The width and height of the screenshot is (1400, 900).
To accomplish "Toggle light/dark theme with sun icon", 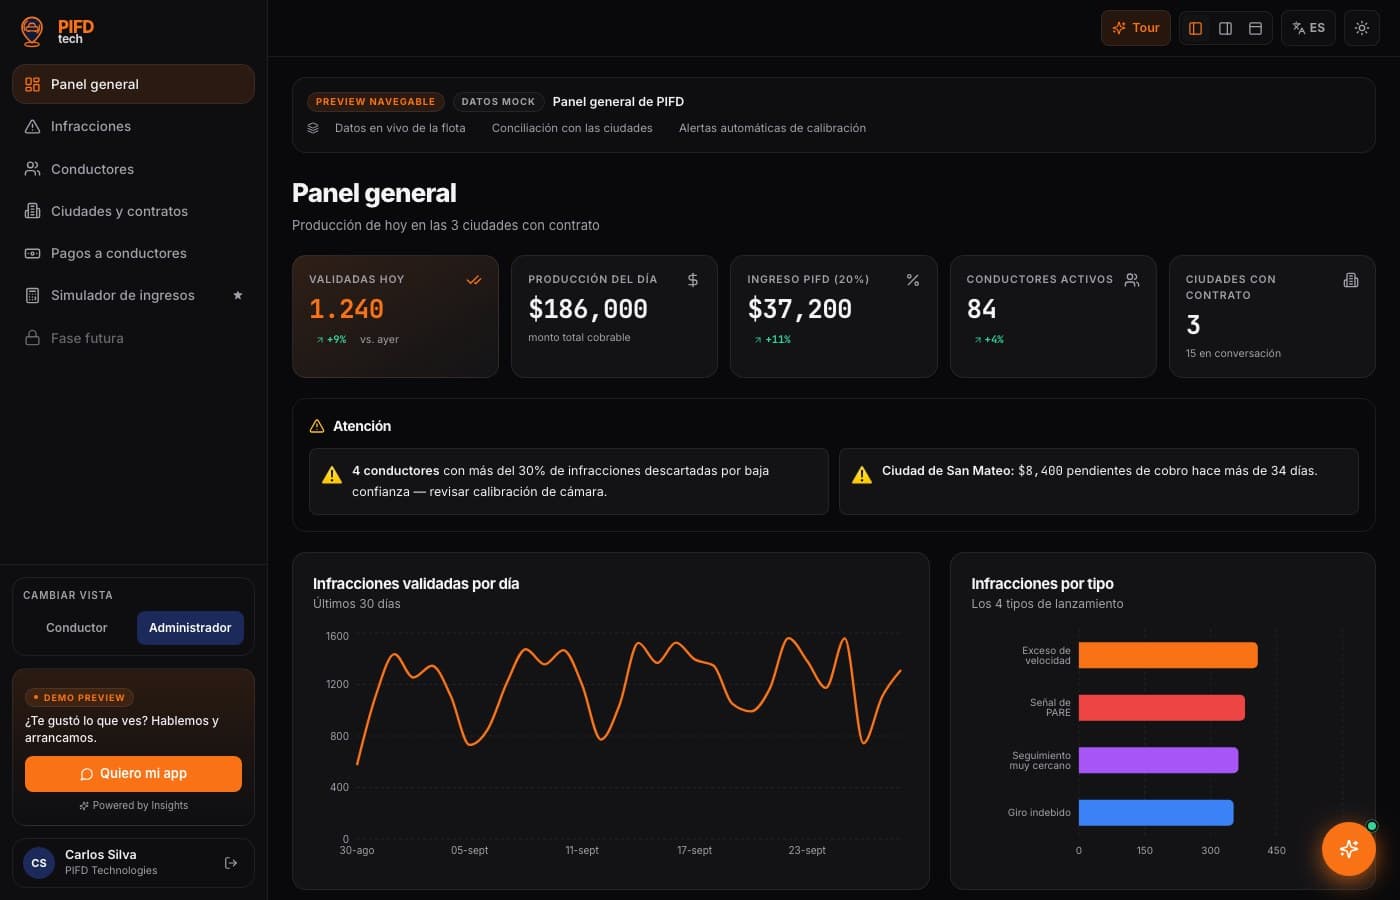I will pos(1362,28).
